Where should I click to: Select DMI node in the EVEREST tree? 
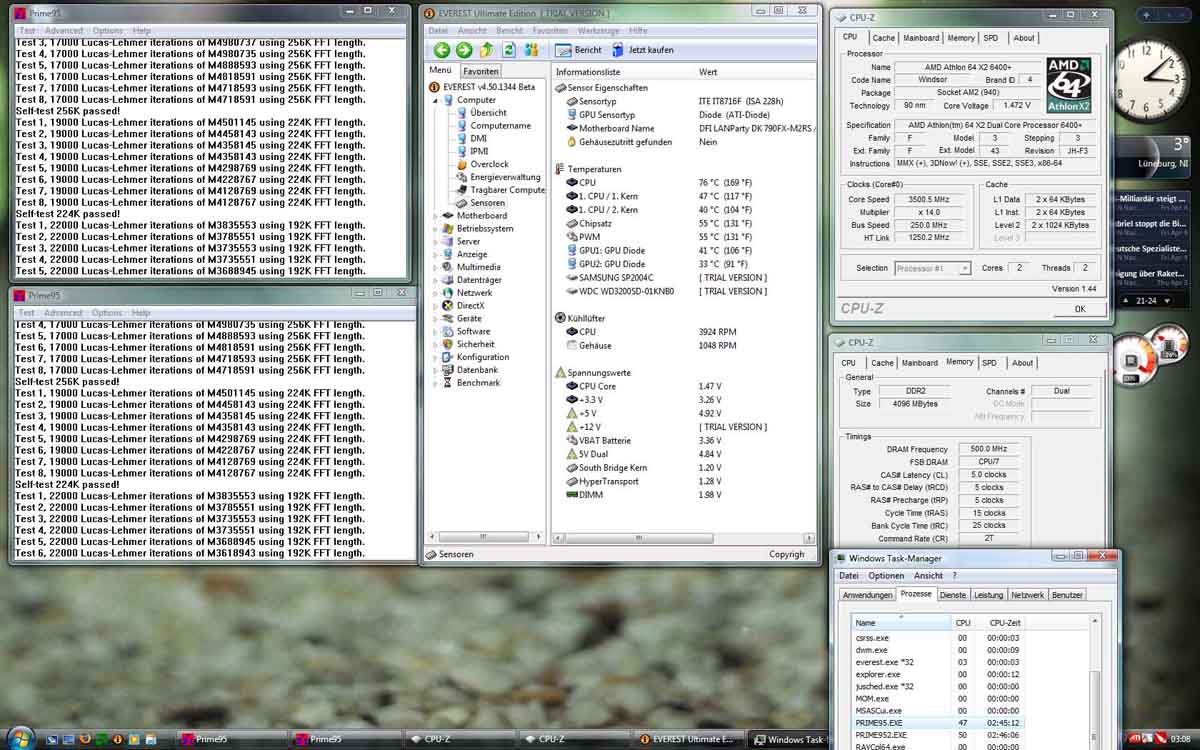click(478, 139)
